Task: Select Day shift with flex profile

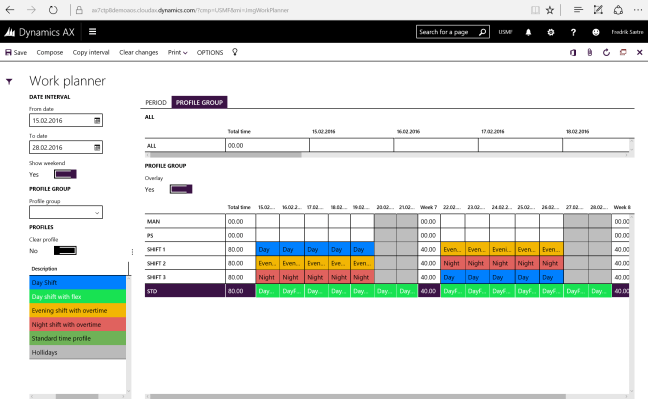Action: click(78, 296)
